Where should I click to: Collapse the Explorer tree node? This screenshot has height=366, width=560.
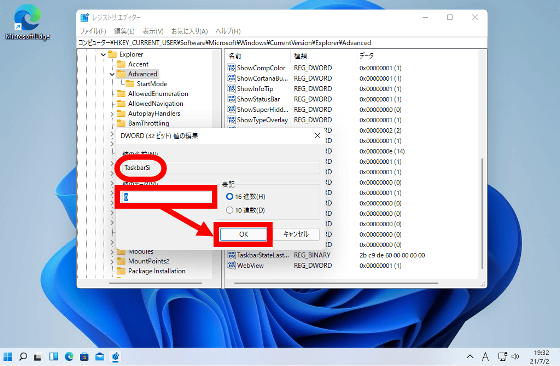(x=104, y=55)
